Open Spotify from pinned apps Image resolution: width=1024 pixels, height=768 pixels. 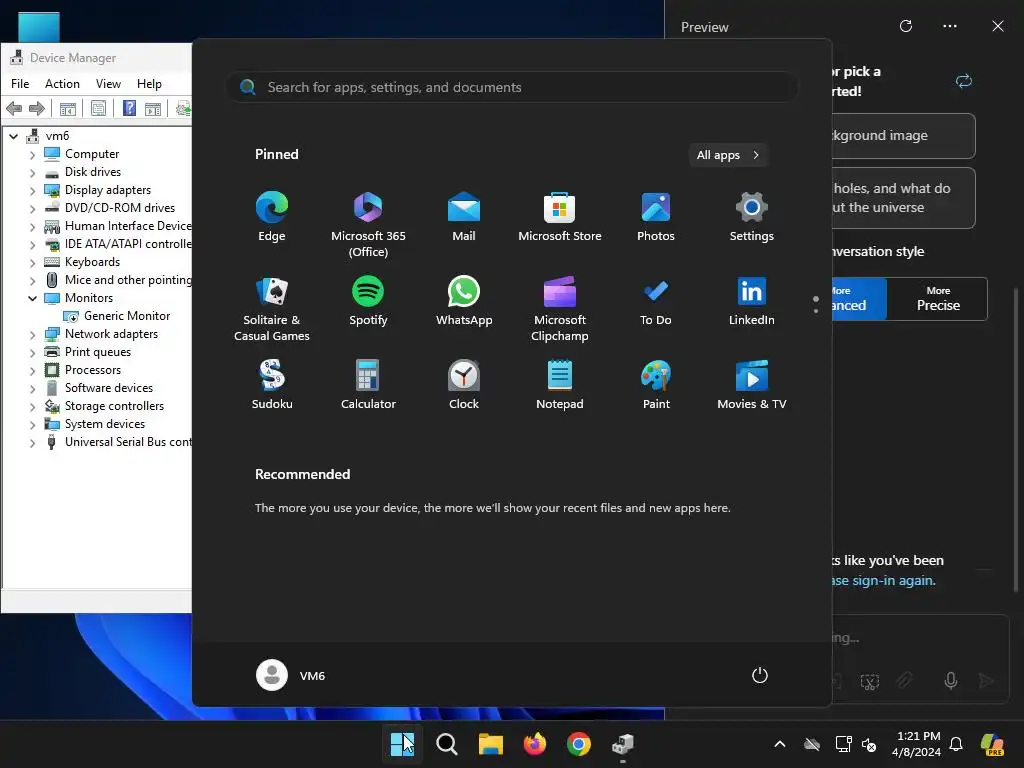pyautogui.click(x=368, y=300)
